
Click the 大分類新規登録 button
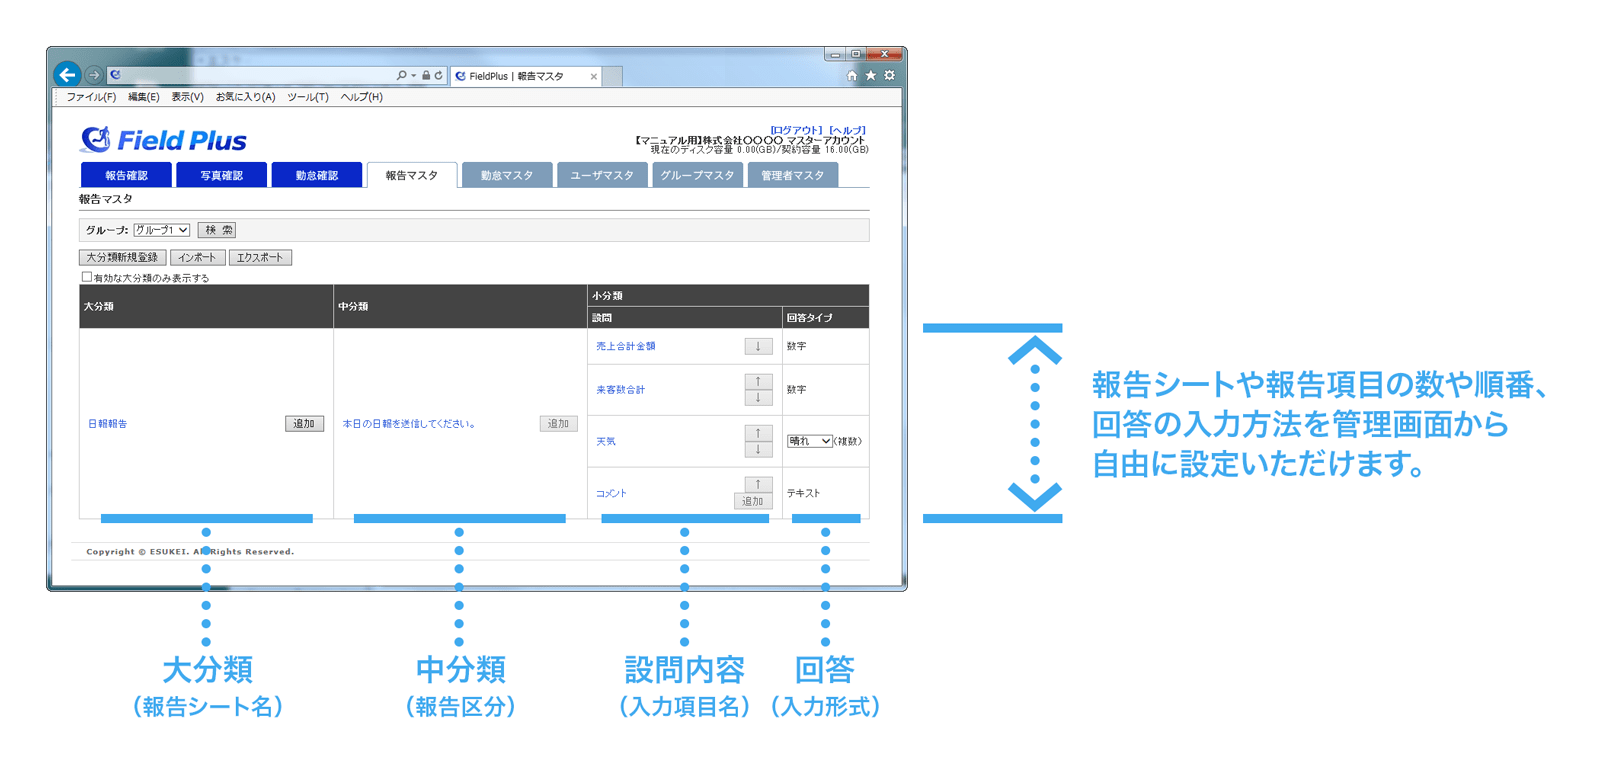click(122, 257)
